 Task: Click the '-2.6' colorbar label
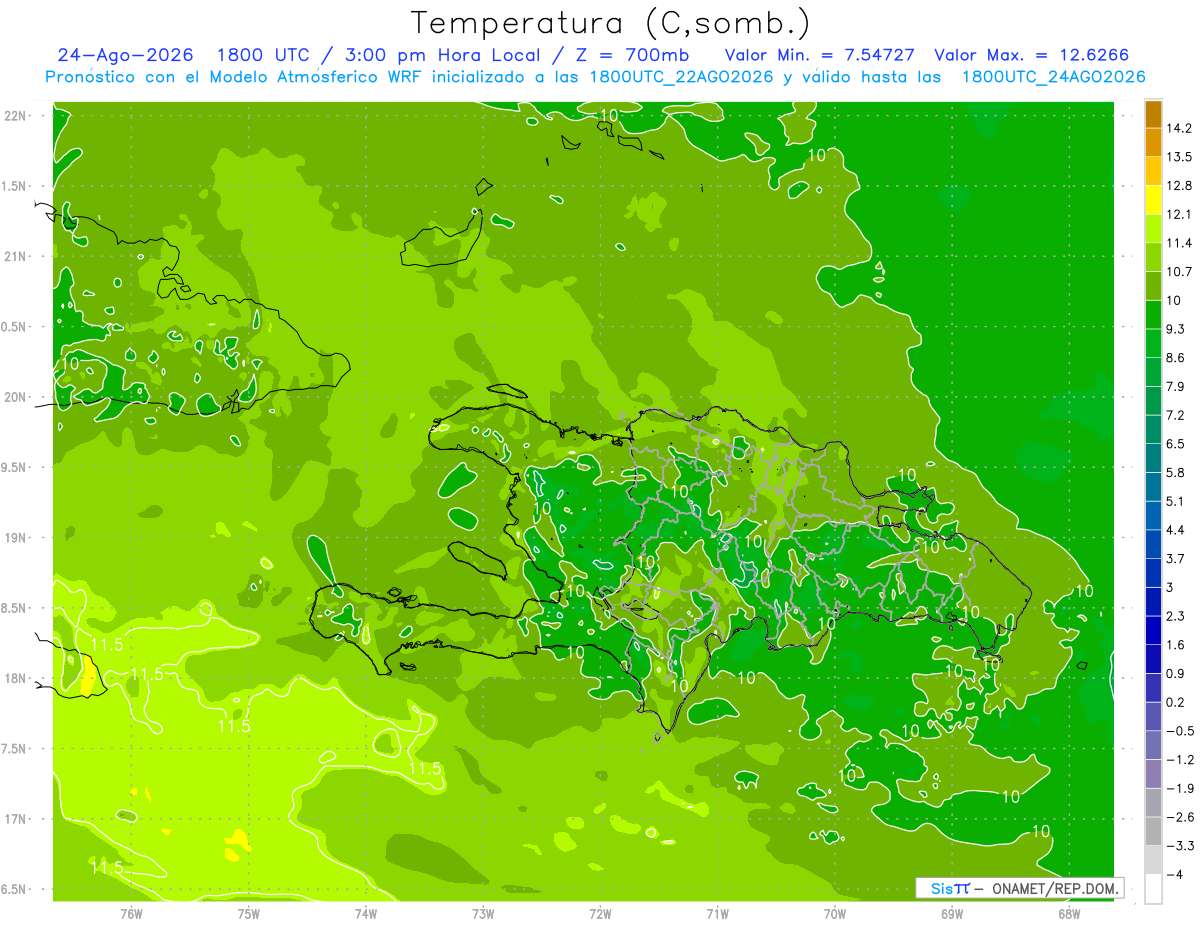pyautogui.click(x=1179, y=817)
